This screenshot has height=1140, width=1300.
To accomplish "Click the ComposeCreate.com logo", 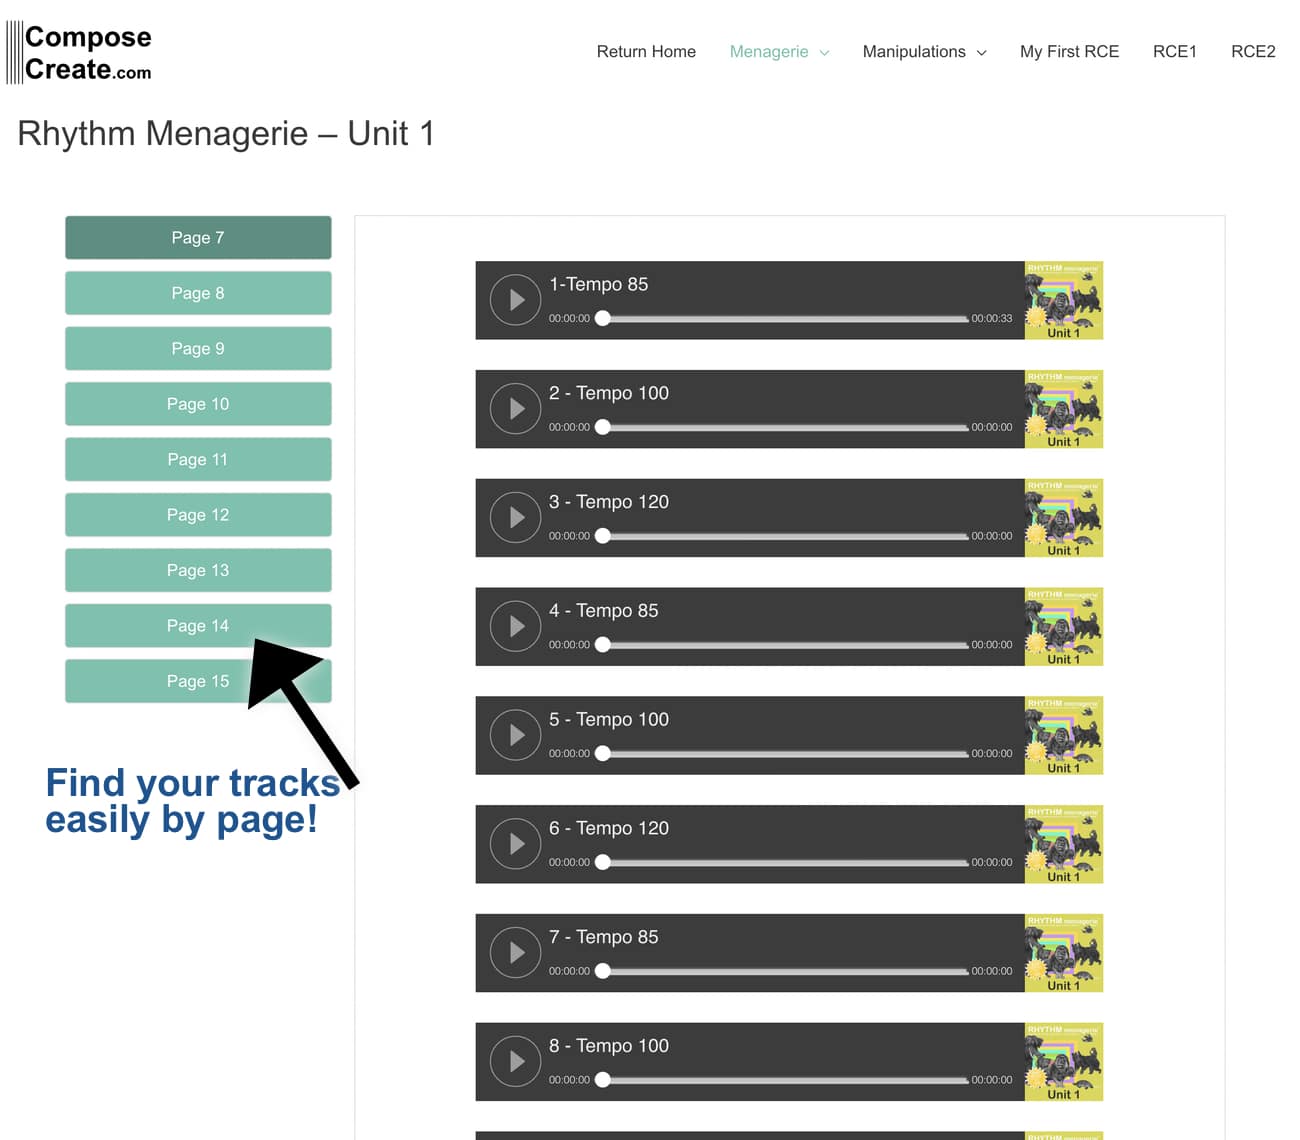I will (79, 50).
